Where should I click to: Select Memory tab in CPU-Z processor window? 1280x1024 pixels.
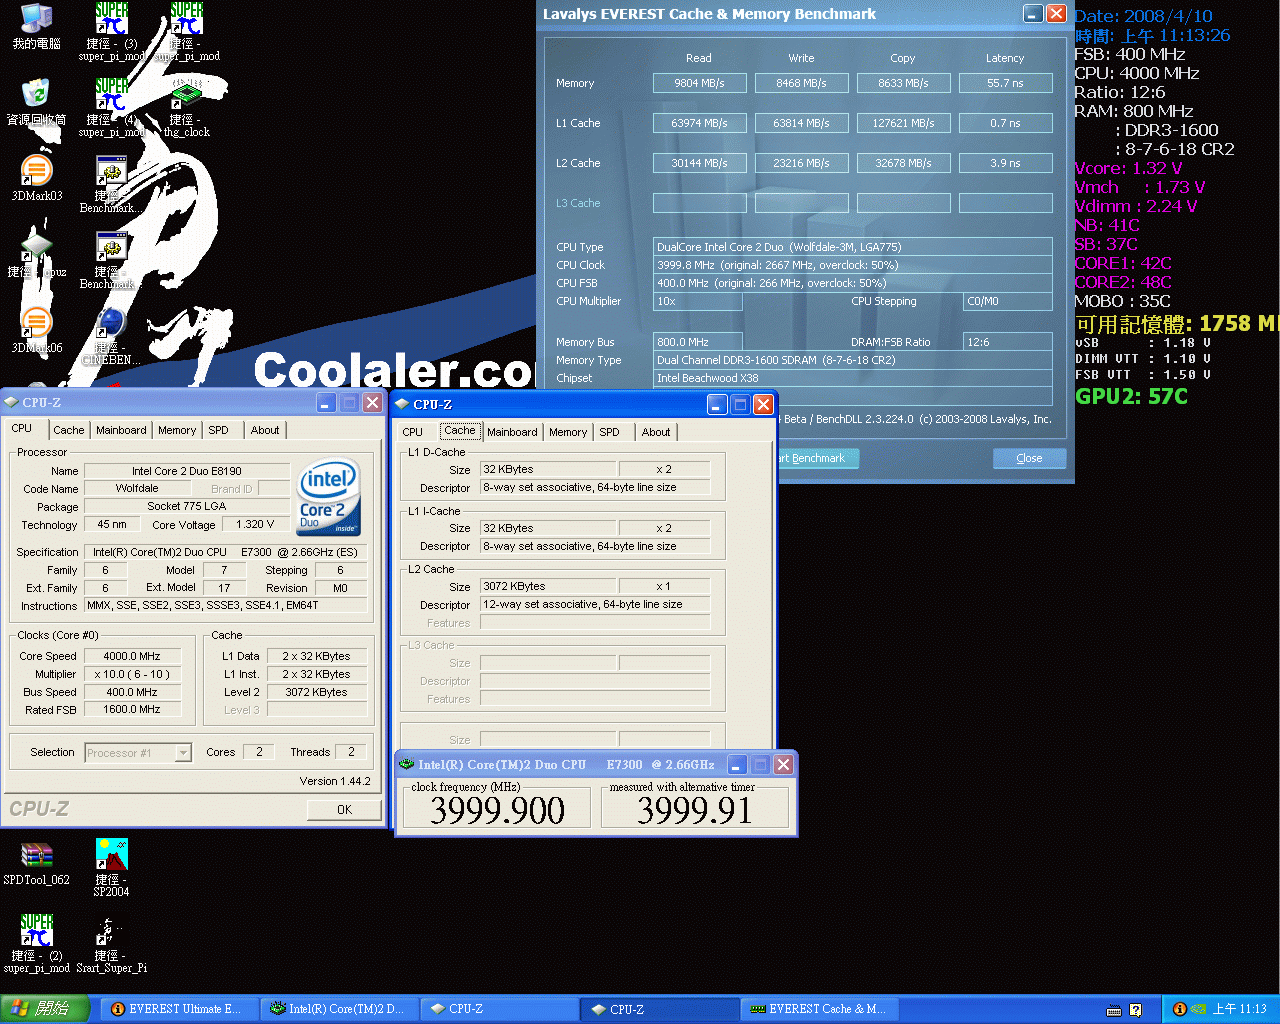pos(177,430)
